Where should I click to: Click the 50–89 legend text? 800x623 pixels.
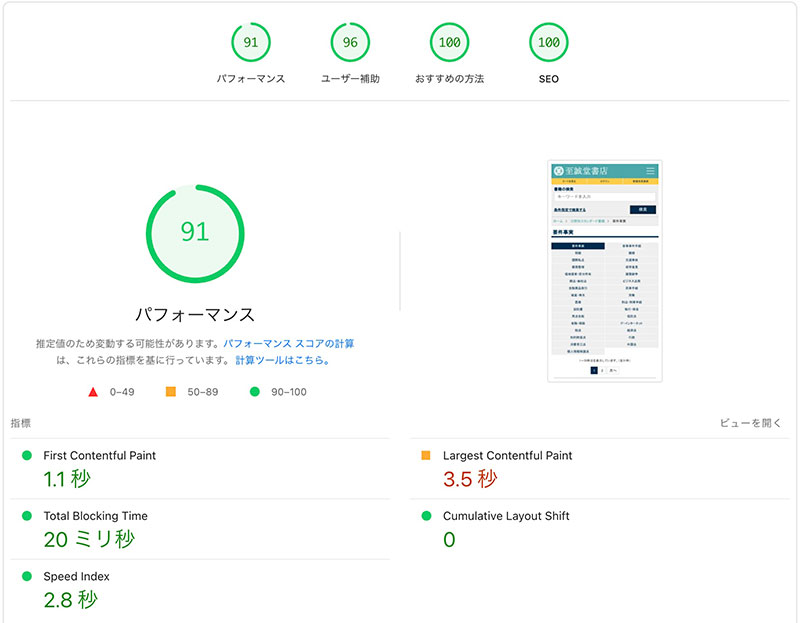203,392
